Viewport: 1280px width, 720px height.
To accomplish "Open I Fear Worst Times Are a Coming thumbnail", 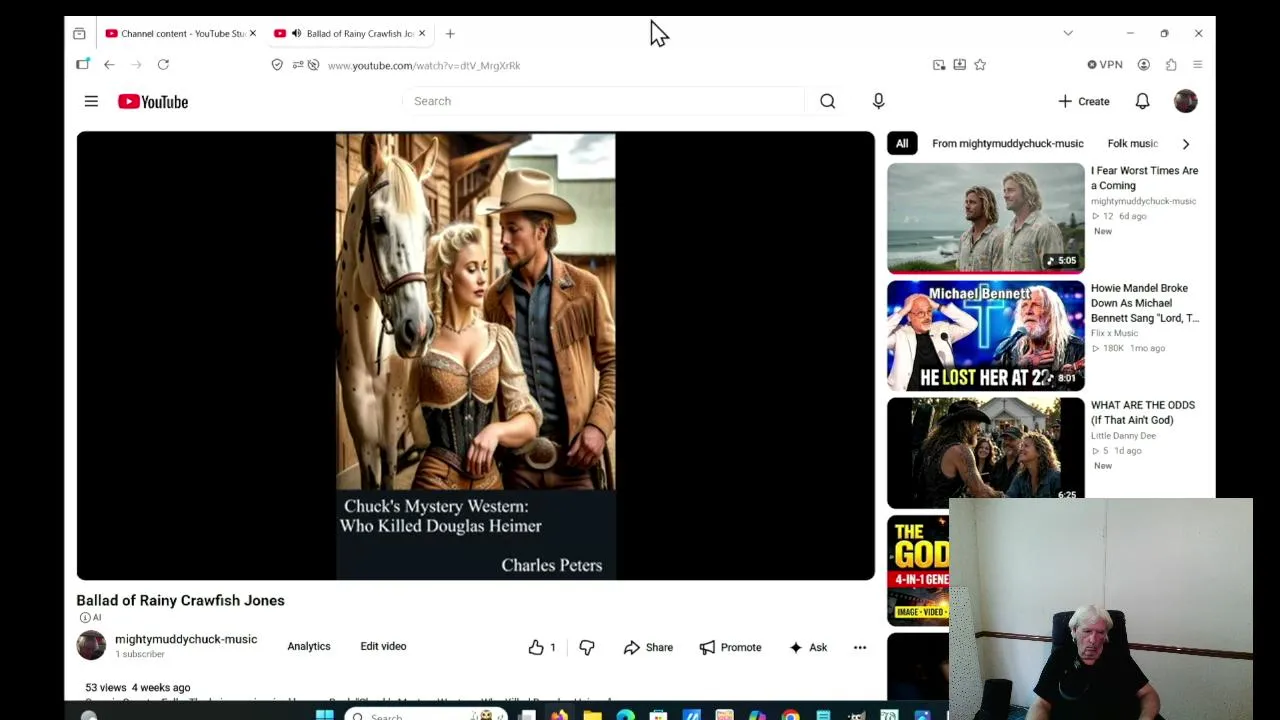I will pyautogui.click(x=985, y=218).
